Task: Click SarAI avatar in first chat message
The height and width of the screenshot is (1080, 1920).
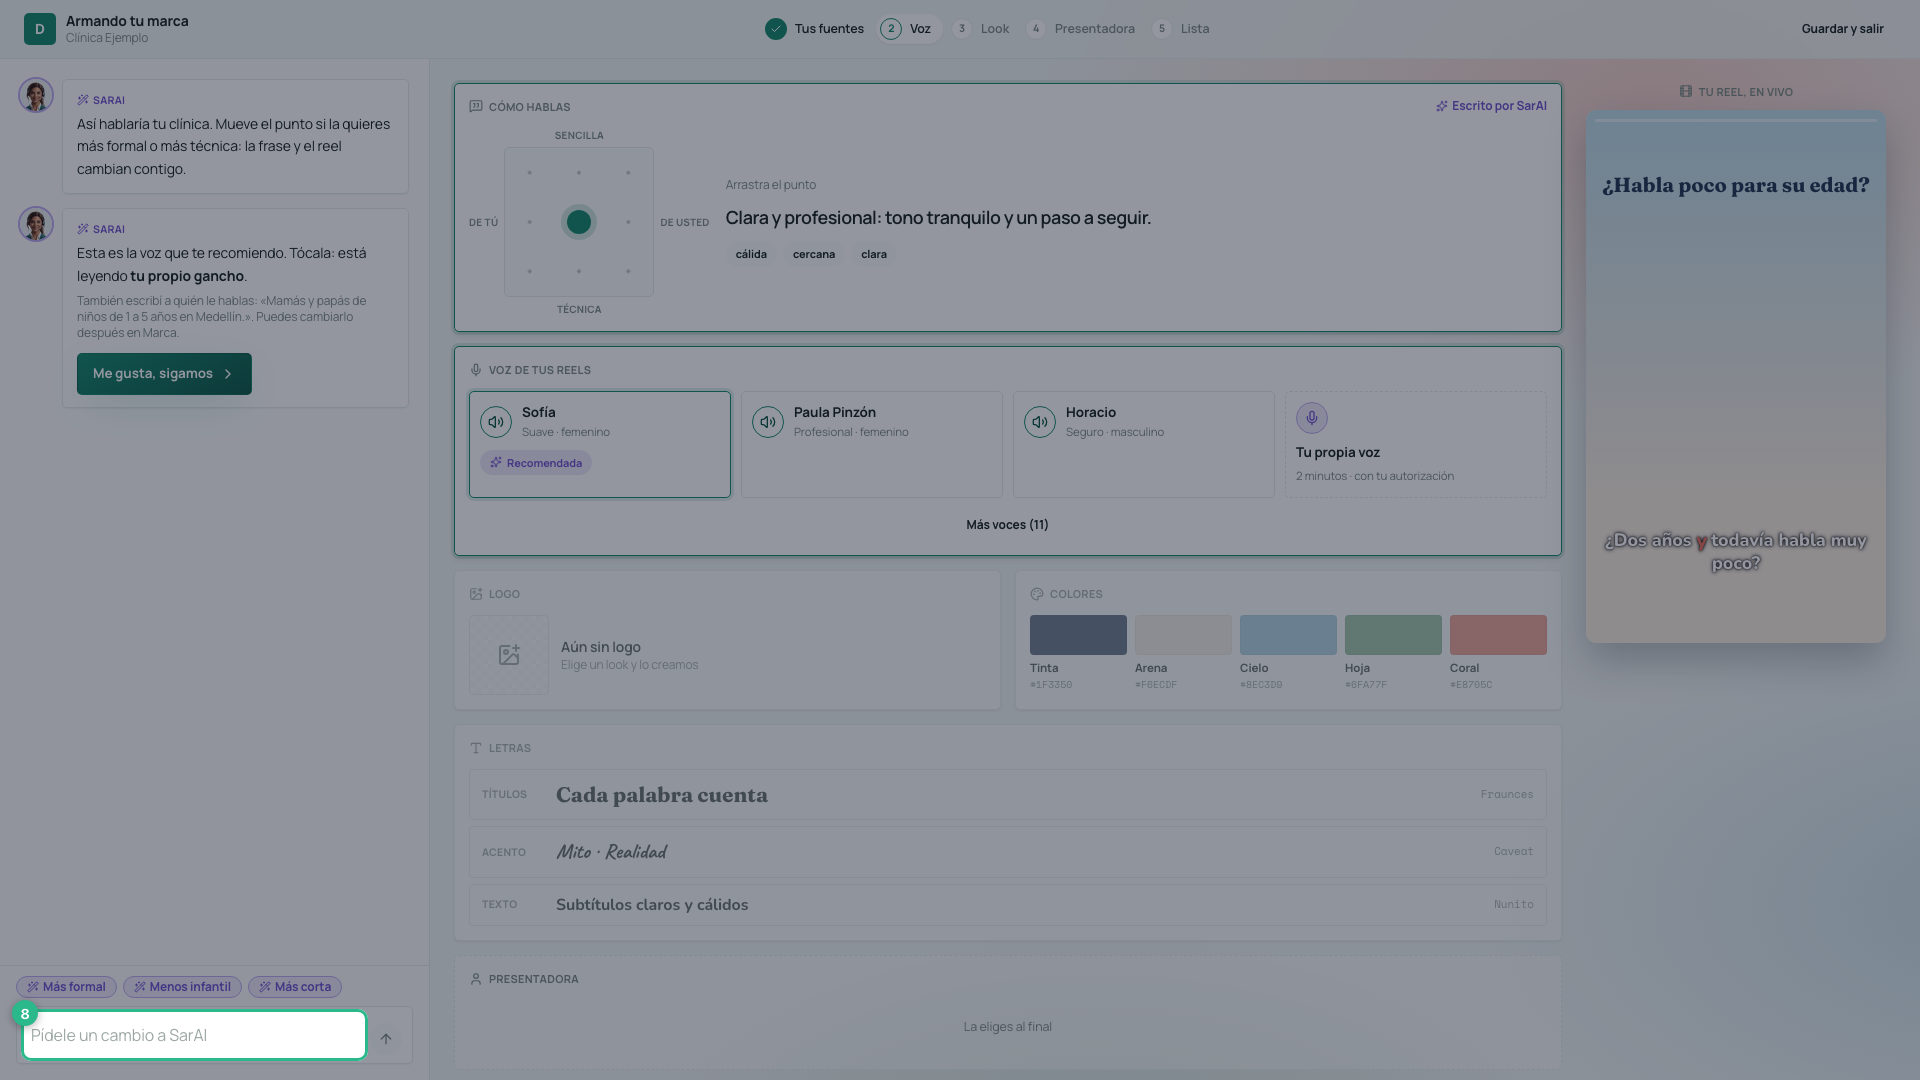Action: point(36,96)
